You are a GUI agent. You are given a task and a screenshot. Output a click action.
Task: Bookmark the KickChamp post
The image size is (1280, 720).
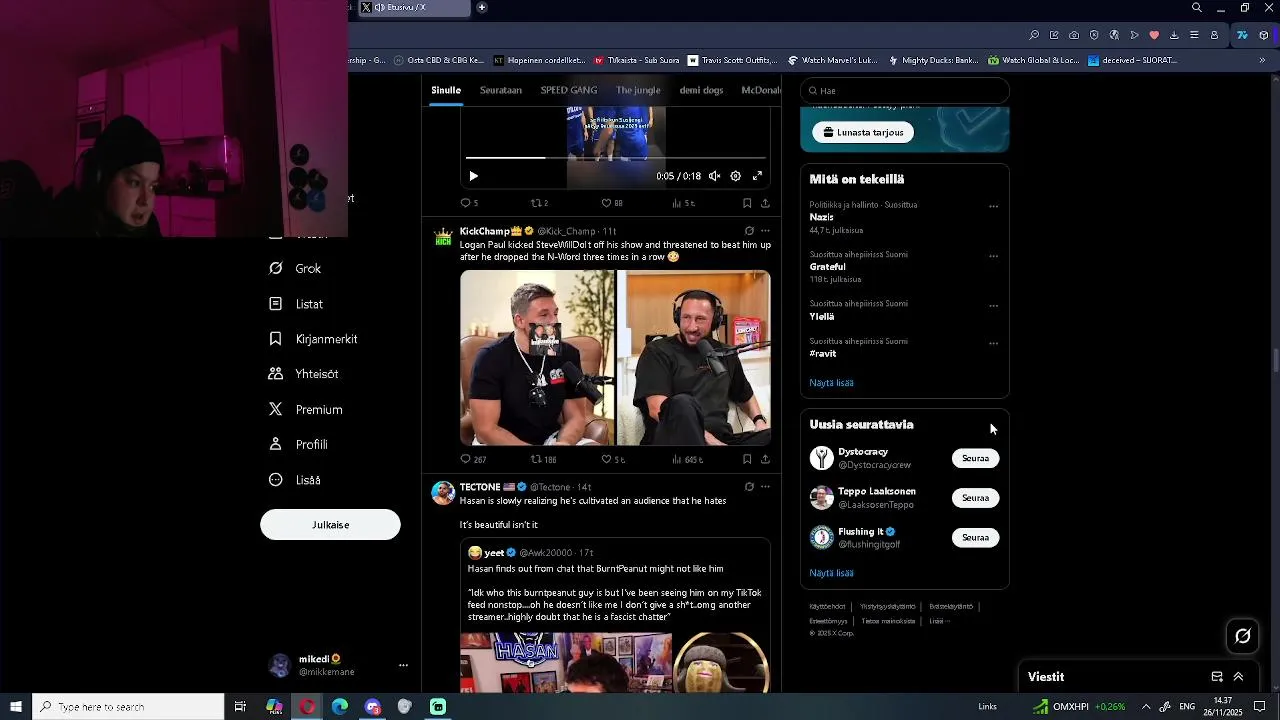click(747, 460)
